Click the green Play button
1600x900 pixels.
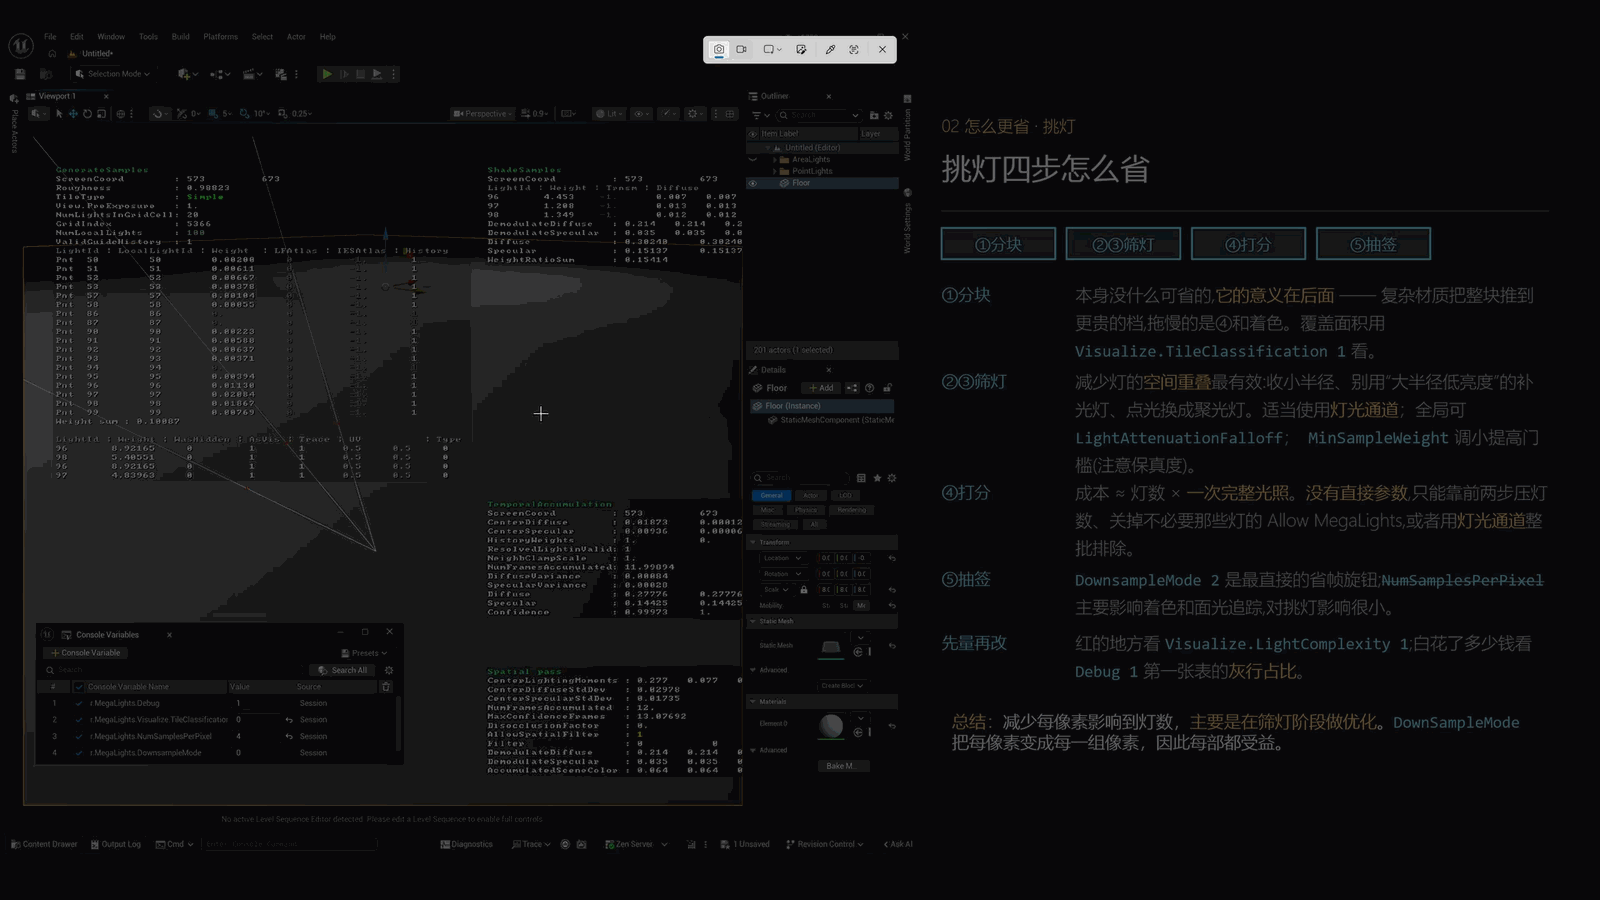point(326,74)
